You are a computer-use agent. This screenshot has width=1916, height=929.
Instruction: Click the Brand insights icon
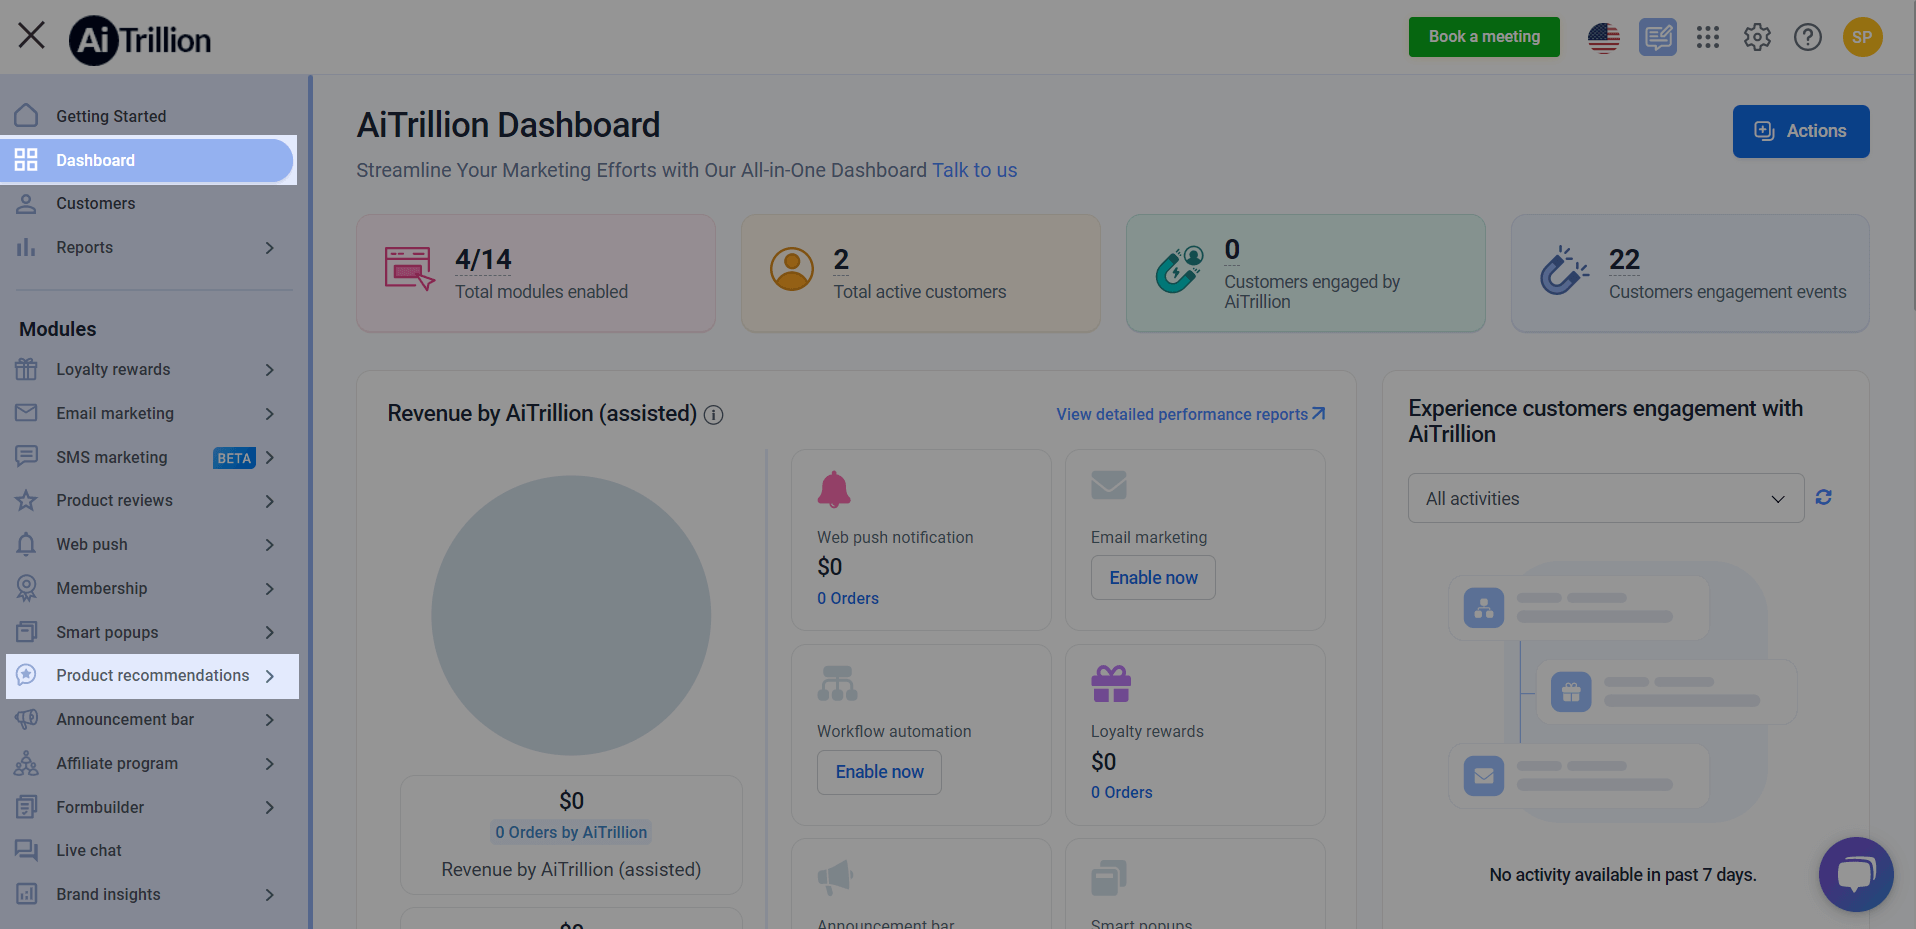27,894
